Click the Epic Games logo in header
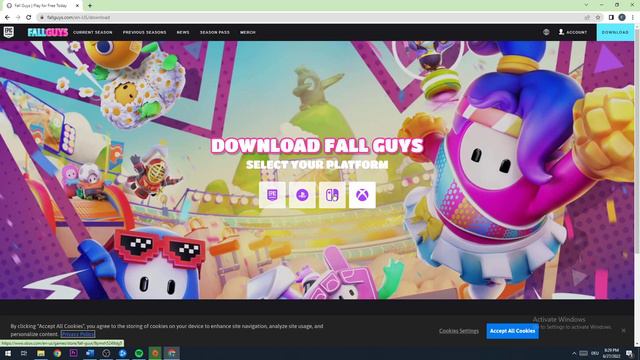The width and height of the screenshot is (640, 360). (x=9, y=32)
